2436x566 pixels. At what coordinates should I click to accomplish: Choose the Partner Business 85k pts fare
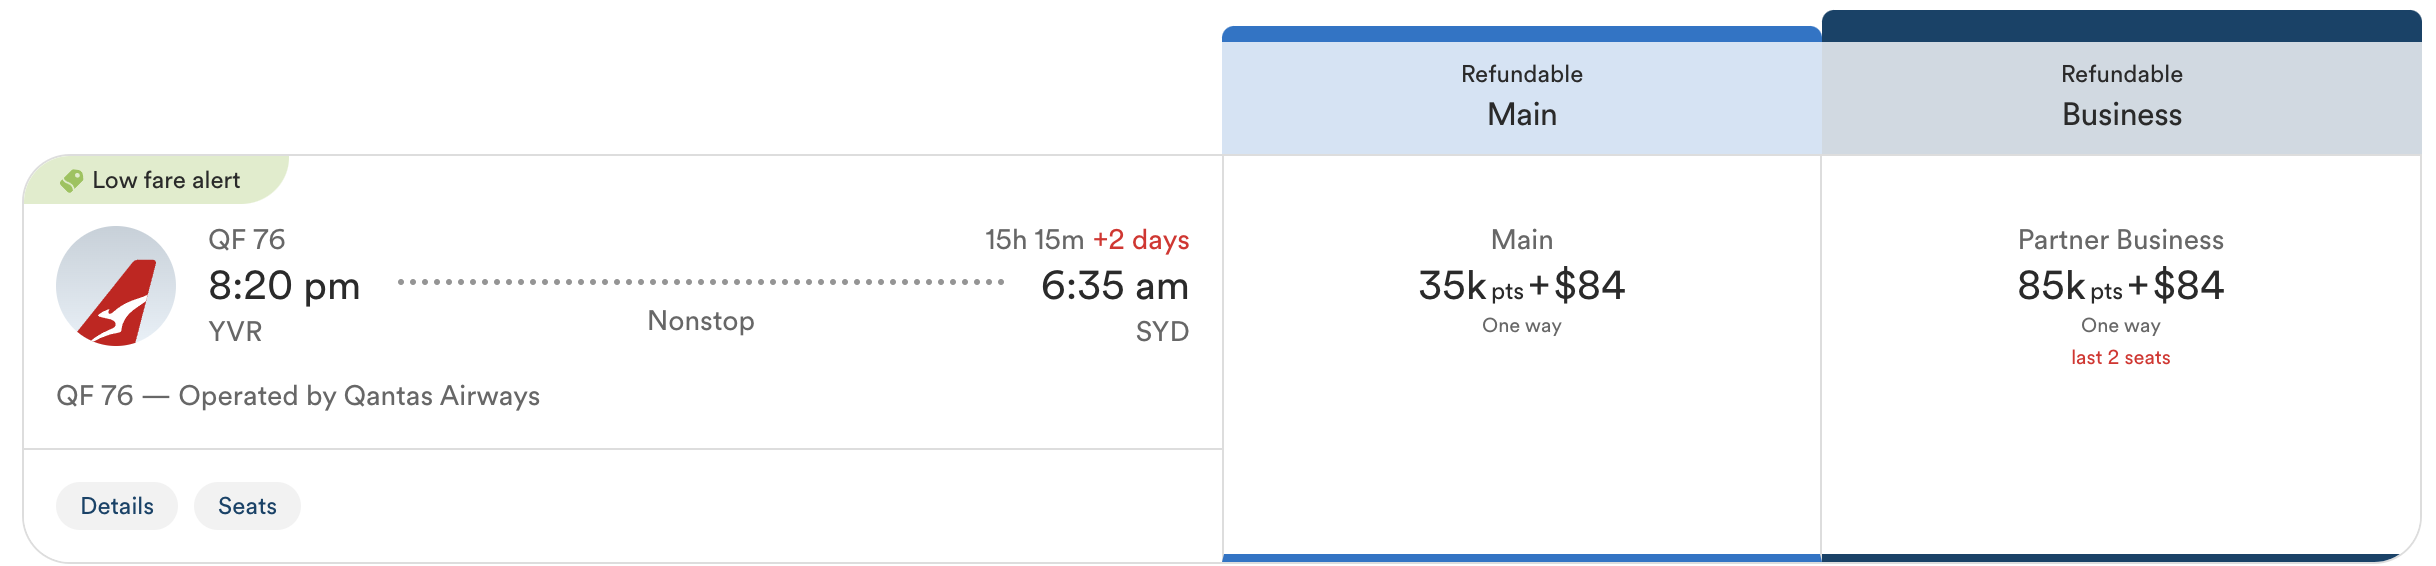click(2121, 286)
